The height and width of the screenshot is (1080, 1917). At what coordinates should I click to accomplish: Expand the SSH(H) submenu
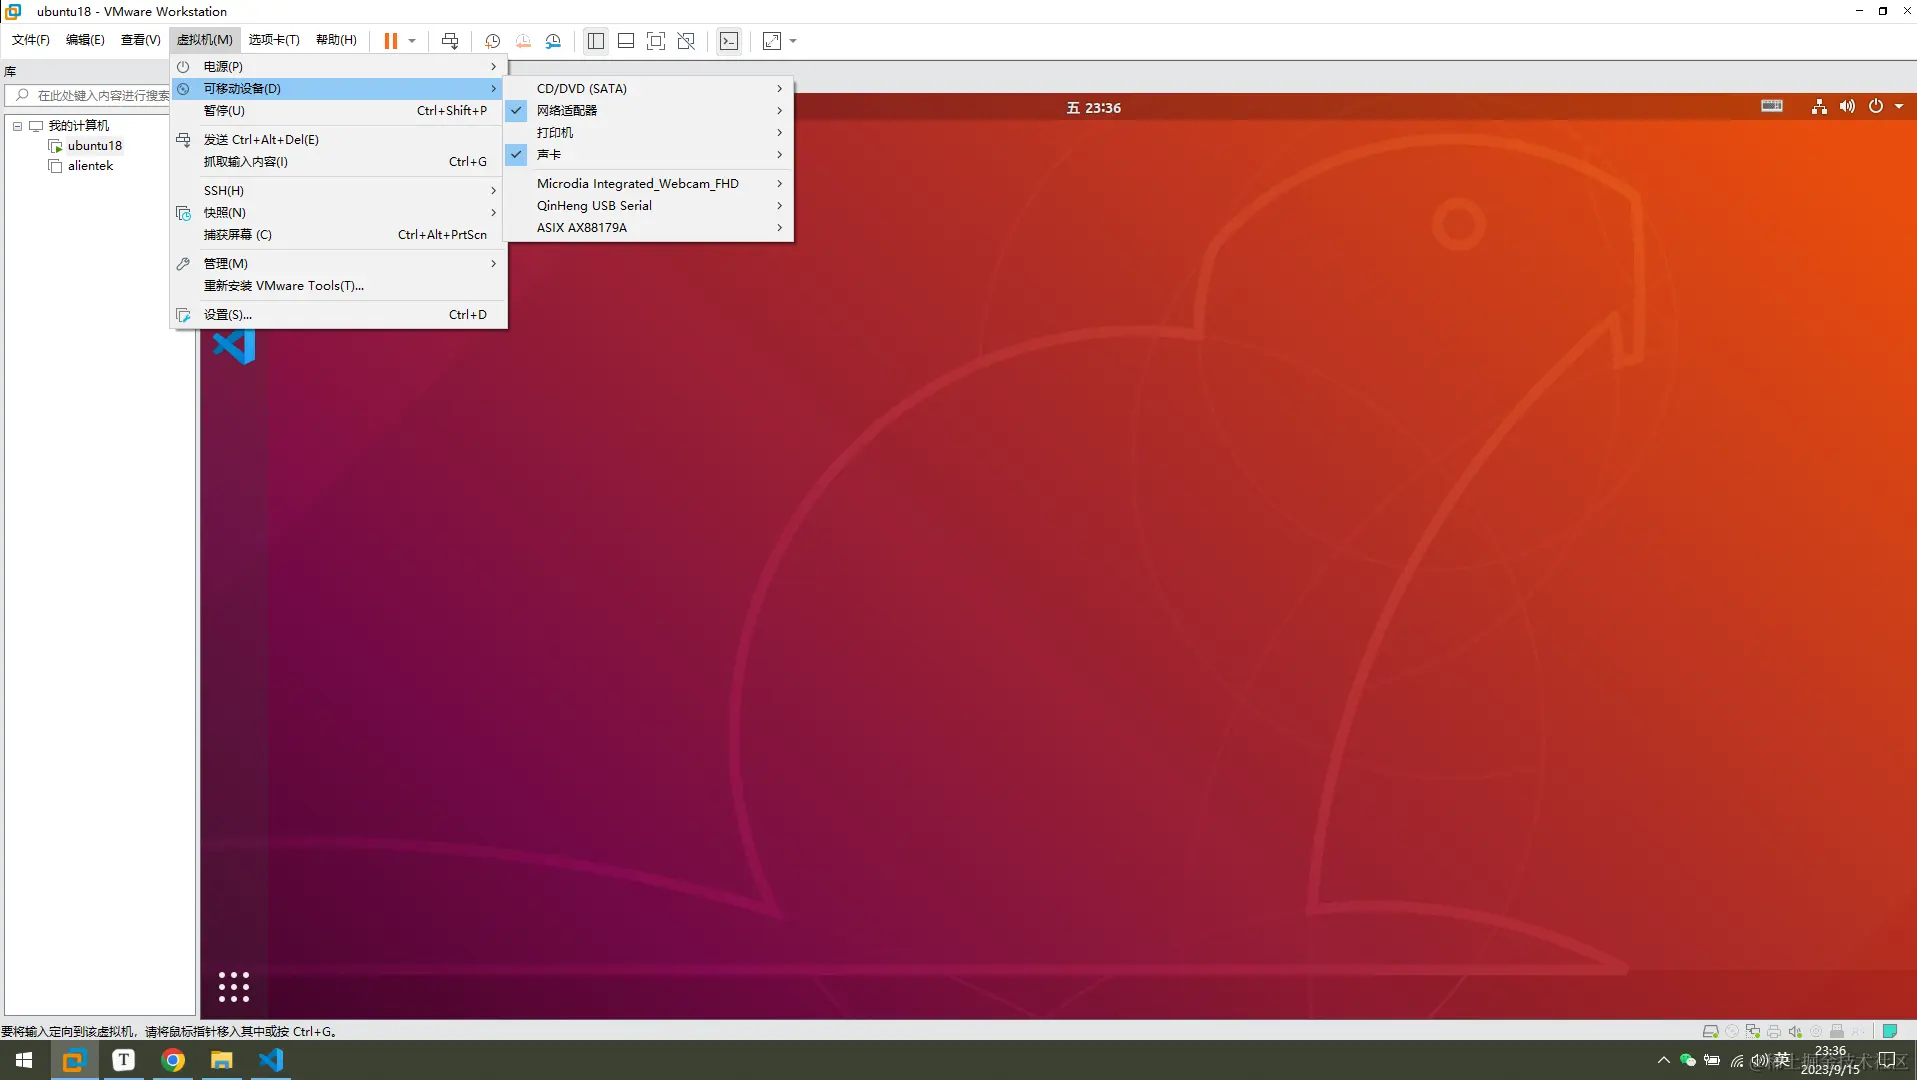(x=339, y=190)
